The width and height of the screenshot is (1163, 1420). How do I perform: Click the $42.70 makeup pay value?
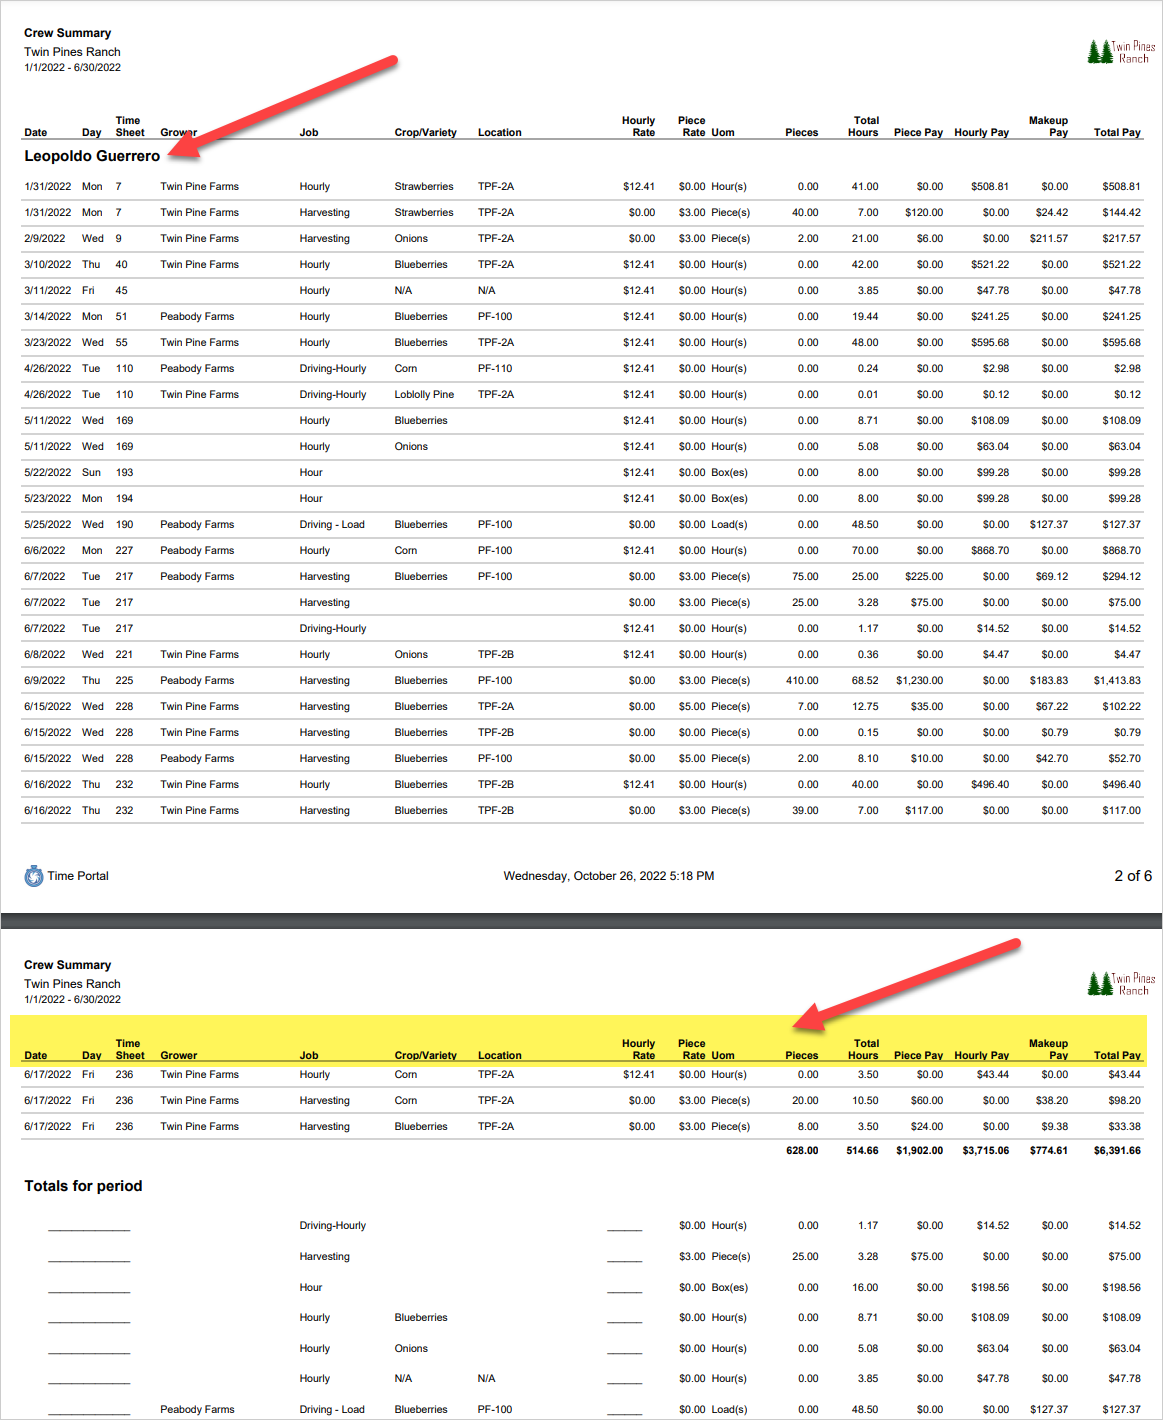1052,759
